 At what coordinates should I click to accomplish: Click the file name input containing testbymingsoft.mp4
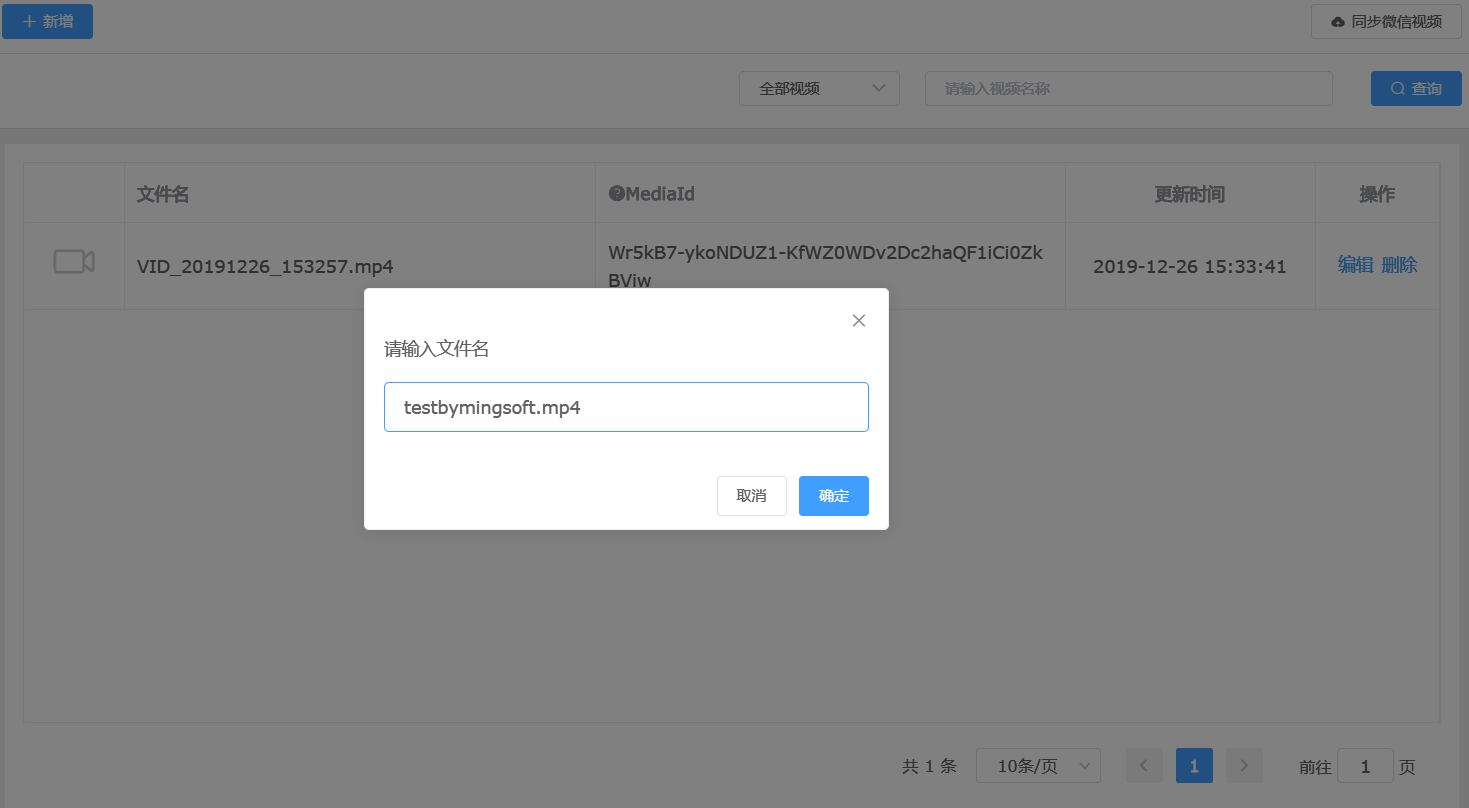click(626, 407)
